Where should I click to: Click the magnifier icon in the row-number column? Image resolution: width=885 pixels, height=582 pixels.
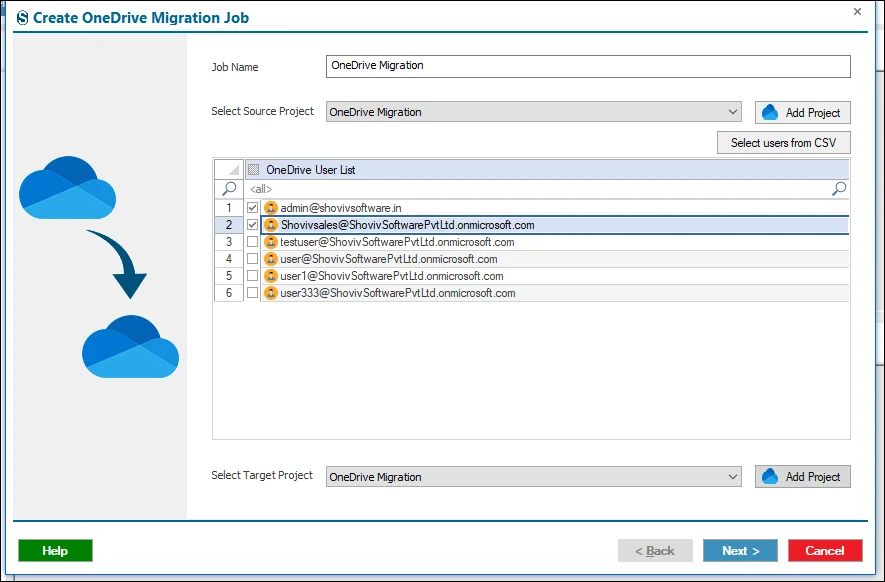point(229,189)
